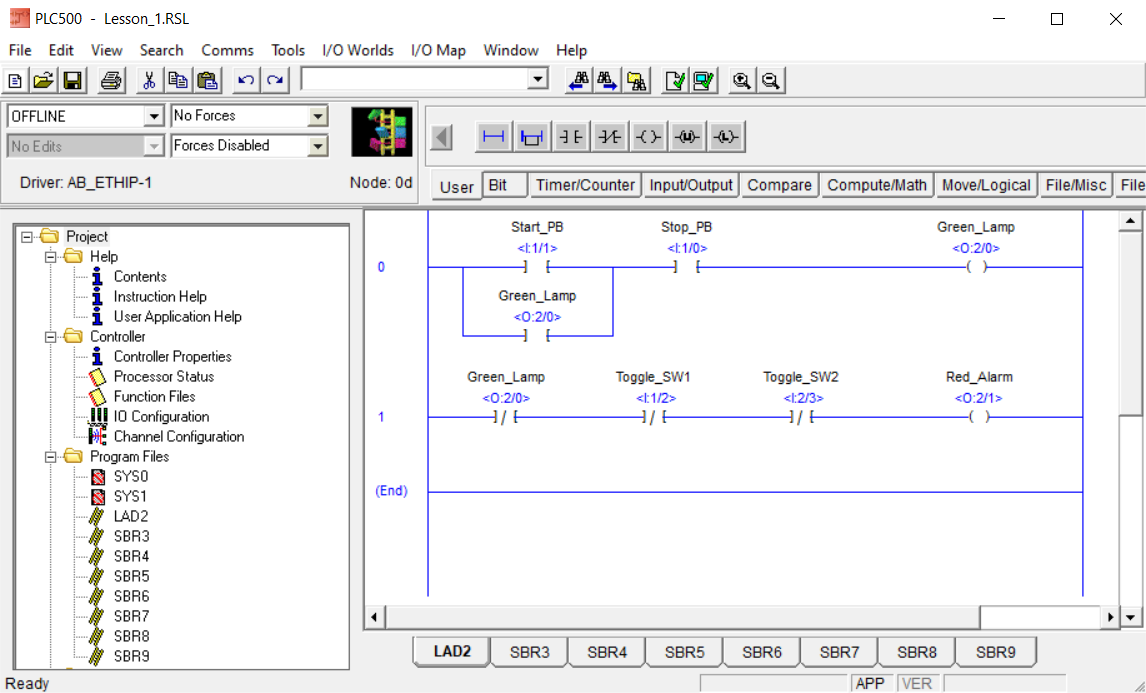
Task: Collapse the Controller folder node
Action: pyautogui.click(x=50, y=337)
